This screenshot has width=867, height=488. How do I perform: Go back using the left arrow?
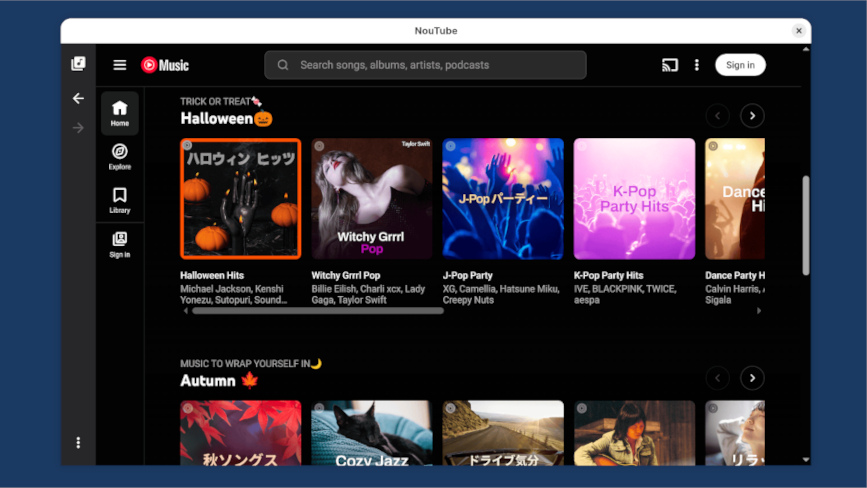[78, 98]
